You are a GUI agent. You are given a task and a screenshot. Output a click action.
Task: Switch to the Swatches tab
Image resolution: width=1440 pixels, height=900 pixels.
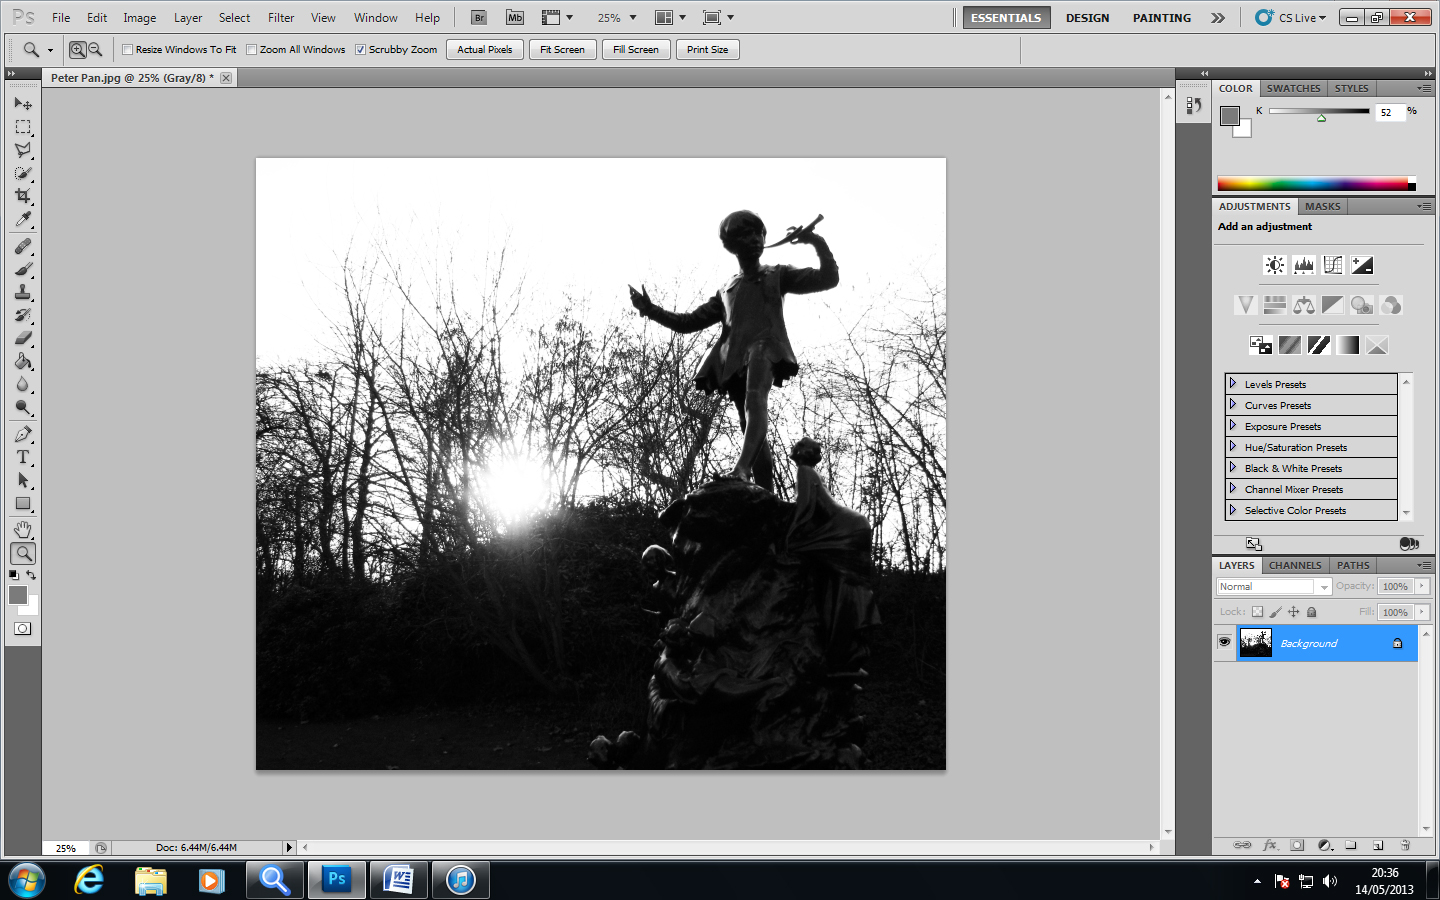[x=1293, y=88]
